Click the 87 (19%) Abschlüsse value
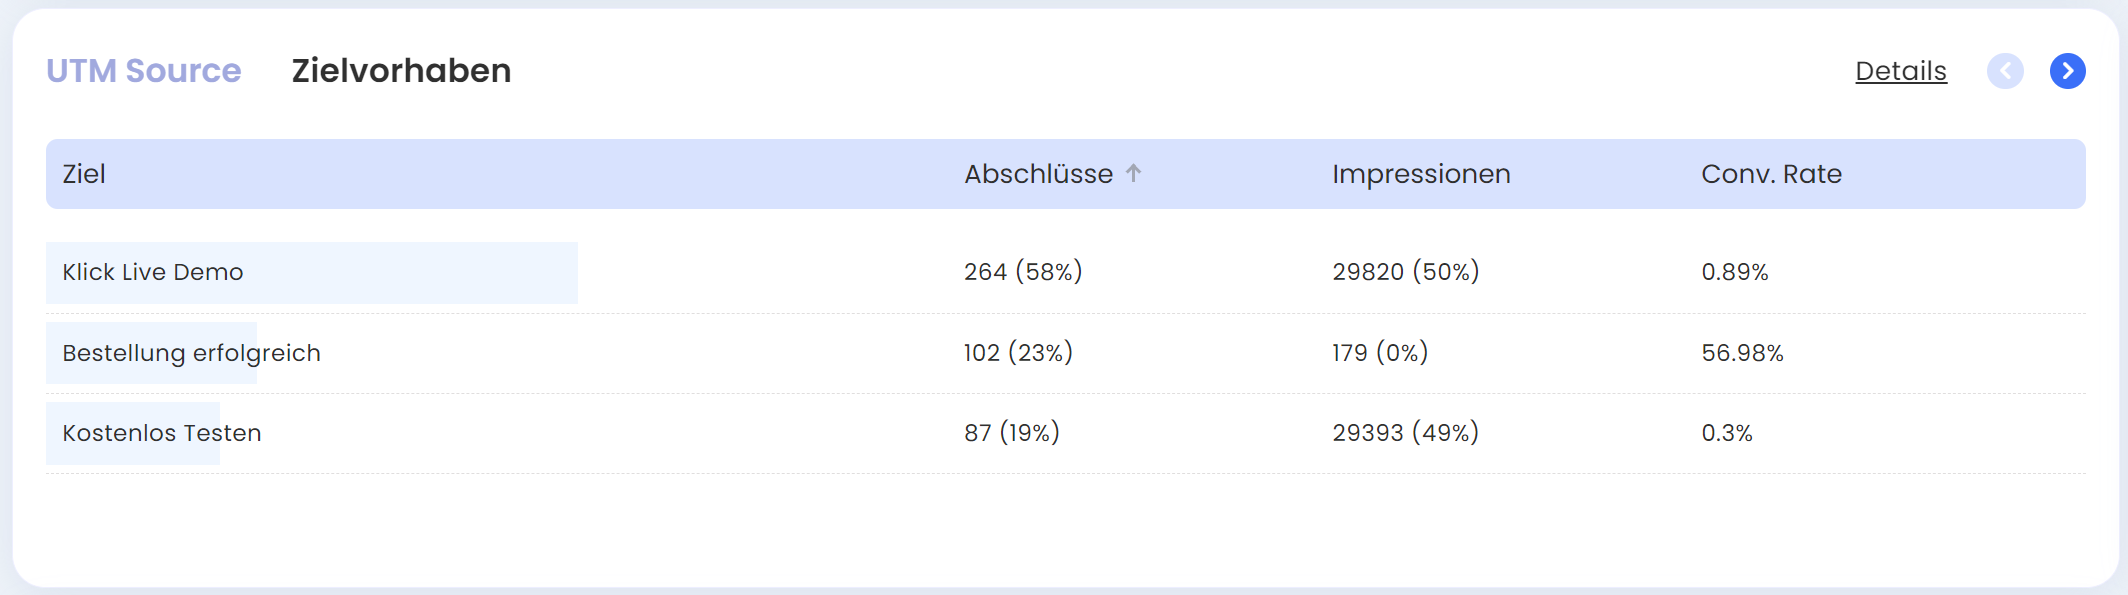Viewport: 2128px width, 595px height. click(1011, 433)
